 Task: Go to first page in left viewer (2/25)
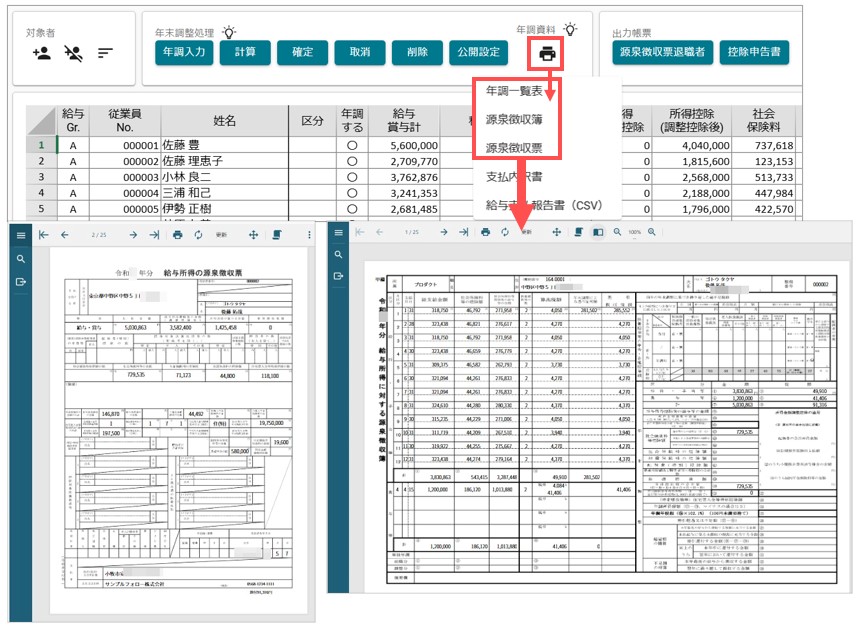point(44,235)
